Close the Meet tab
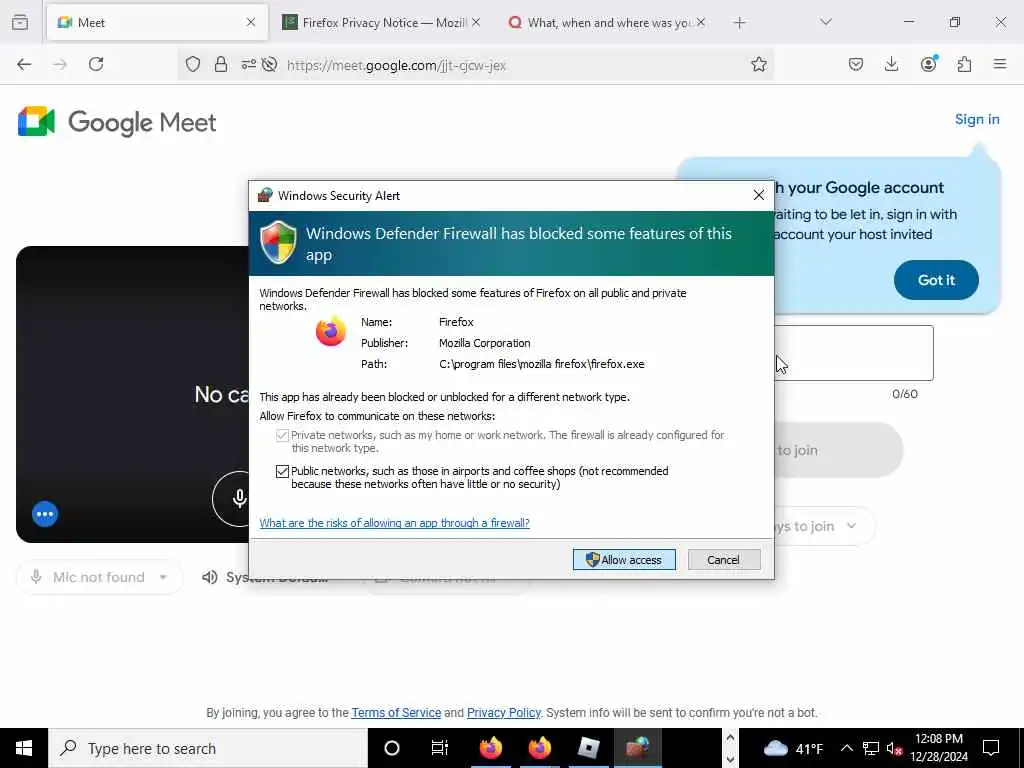 tap(251, 22)
